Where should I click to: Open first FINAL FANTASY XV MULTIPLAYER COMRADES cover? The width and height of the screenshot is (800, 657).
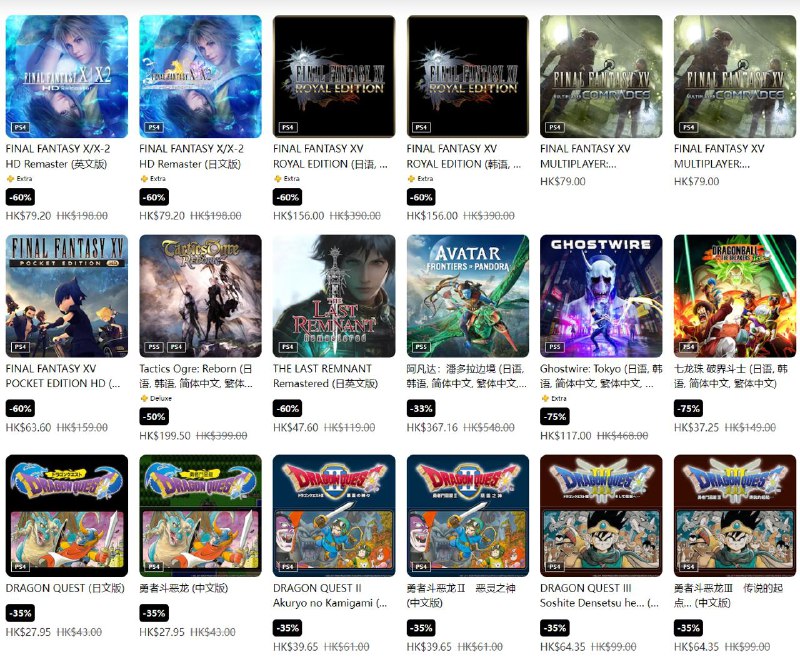(x=602, y=77)
